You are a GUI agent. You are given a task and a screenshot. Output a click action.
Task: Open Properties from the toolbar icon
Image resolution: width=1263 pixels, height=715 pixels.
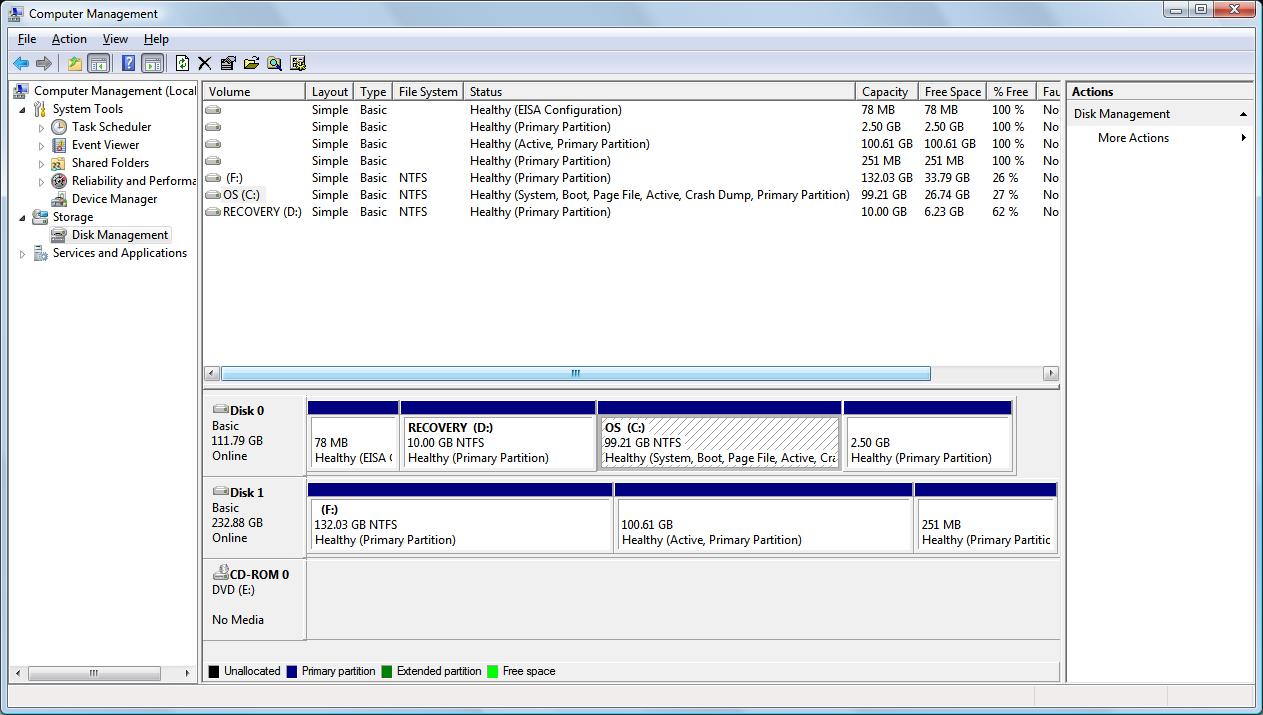(x=228, y=63)
